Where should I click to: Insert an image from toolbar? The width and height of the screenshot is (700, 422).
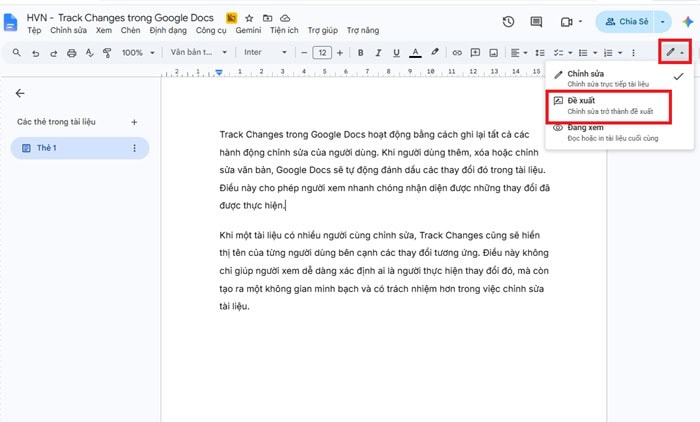(x=493, y=53)
